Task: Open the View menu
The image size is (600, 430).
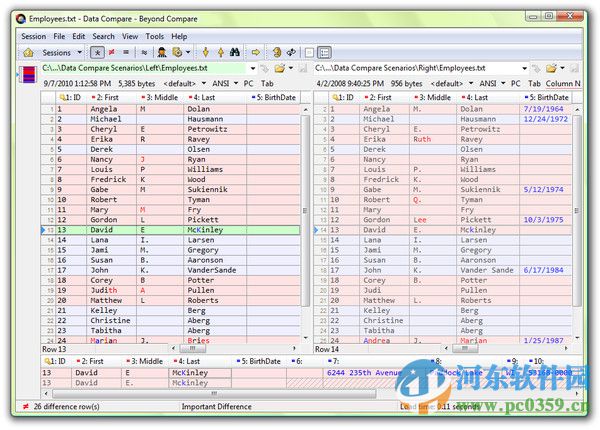Action: click(130, 36)
